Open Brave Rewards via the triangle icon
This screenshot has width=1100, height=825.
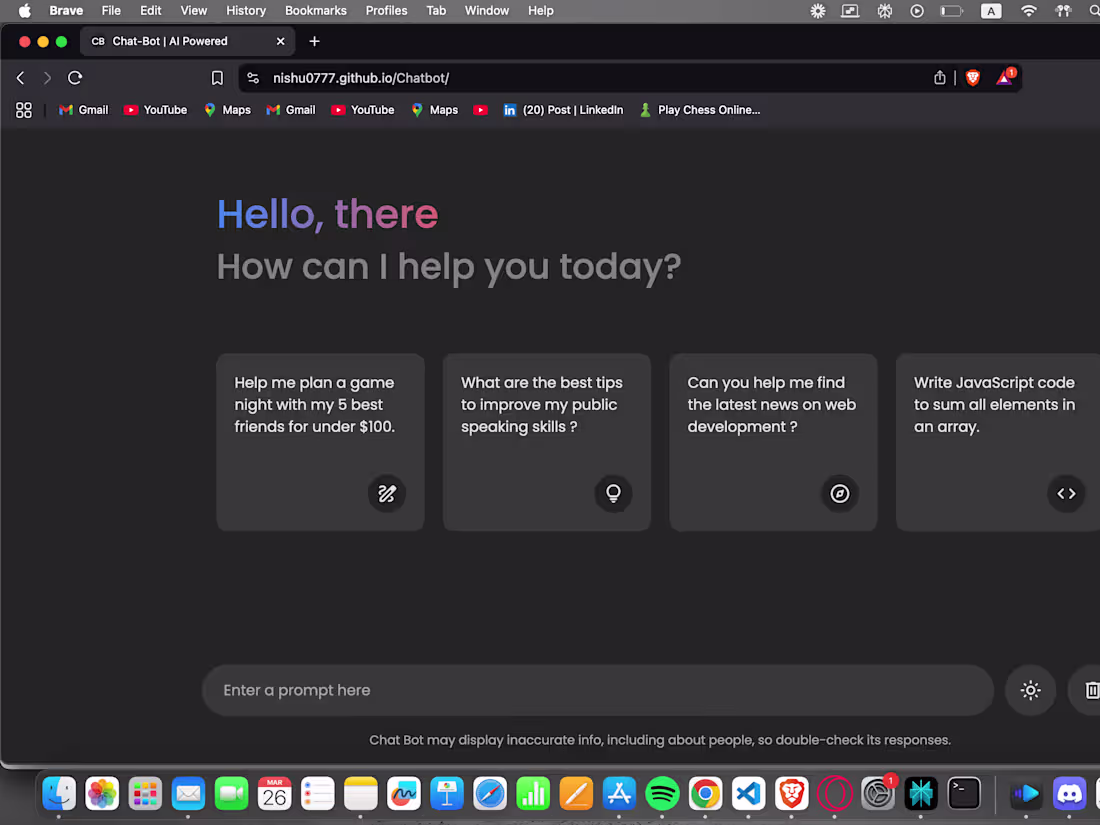pyautogui.click(x=1004, y=77)
